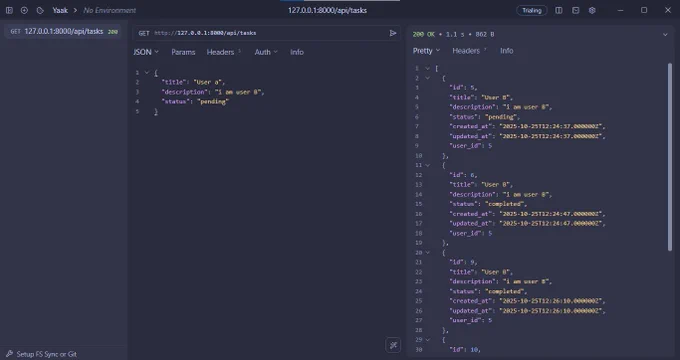The width and height of the screenshot is (680, 360).
Task: Collapse response line 20 fold arrow
Action: [x=427, y=252]
